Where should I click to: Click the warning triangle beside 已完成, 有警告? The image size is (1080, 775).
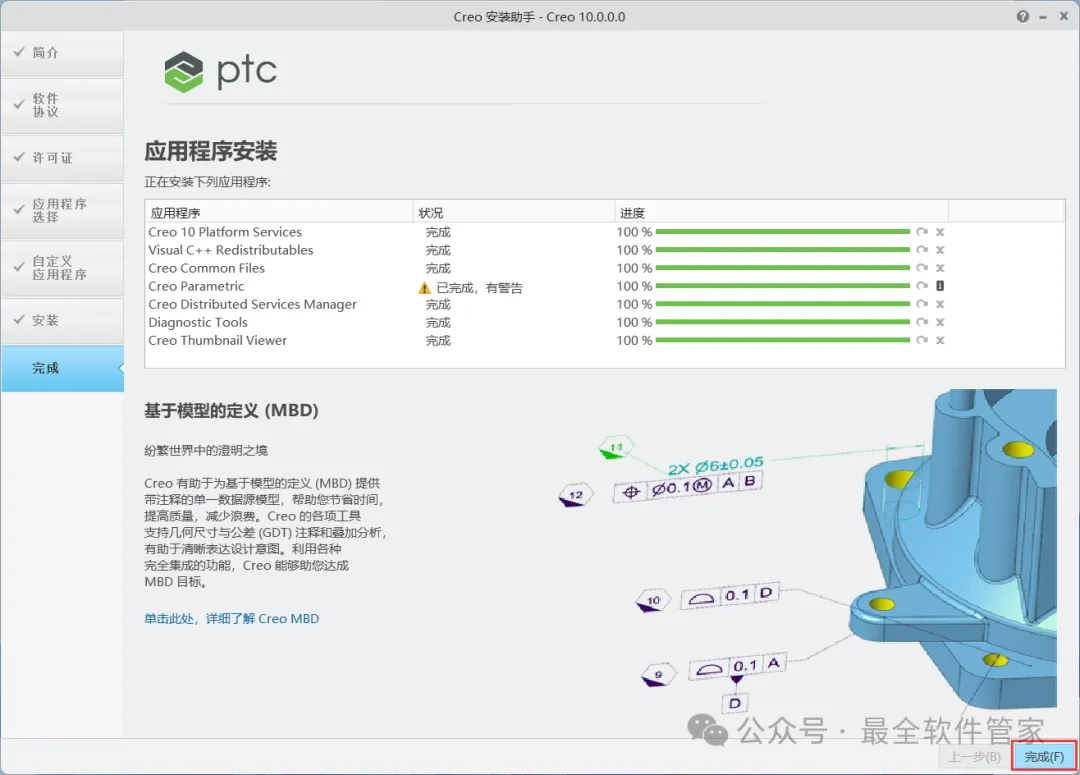tap(424, 288)
